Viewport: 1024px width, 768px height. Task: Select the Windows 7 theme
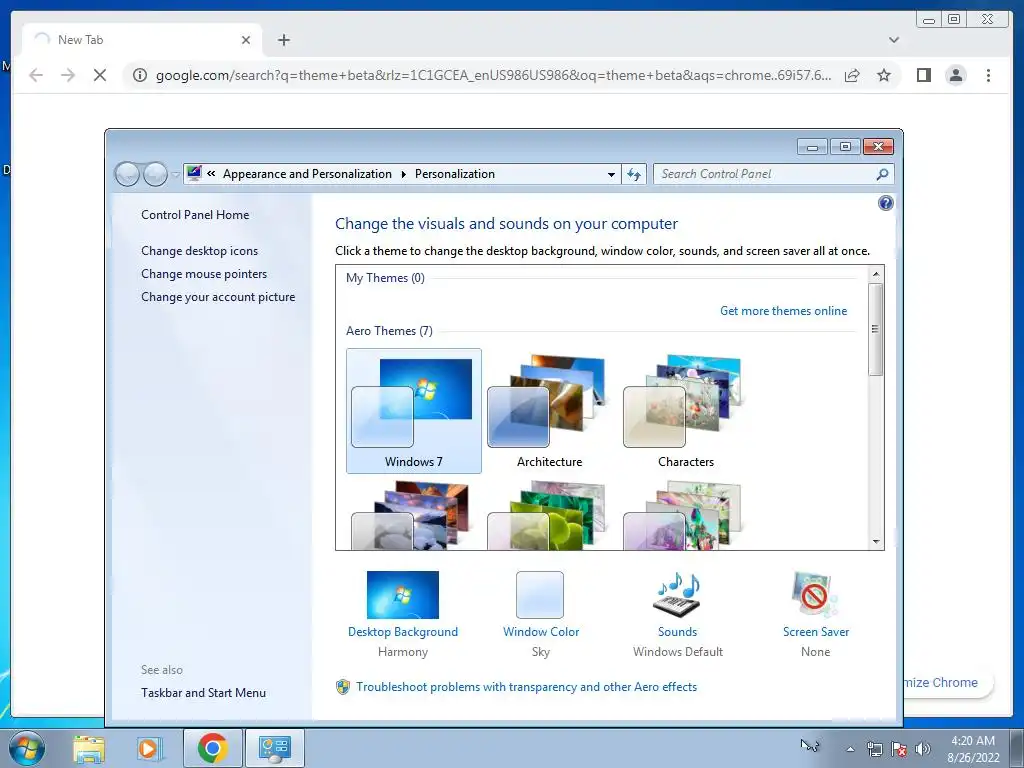(x=413, y=410)
